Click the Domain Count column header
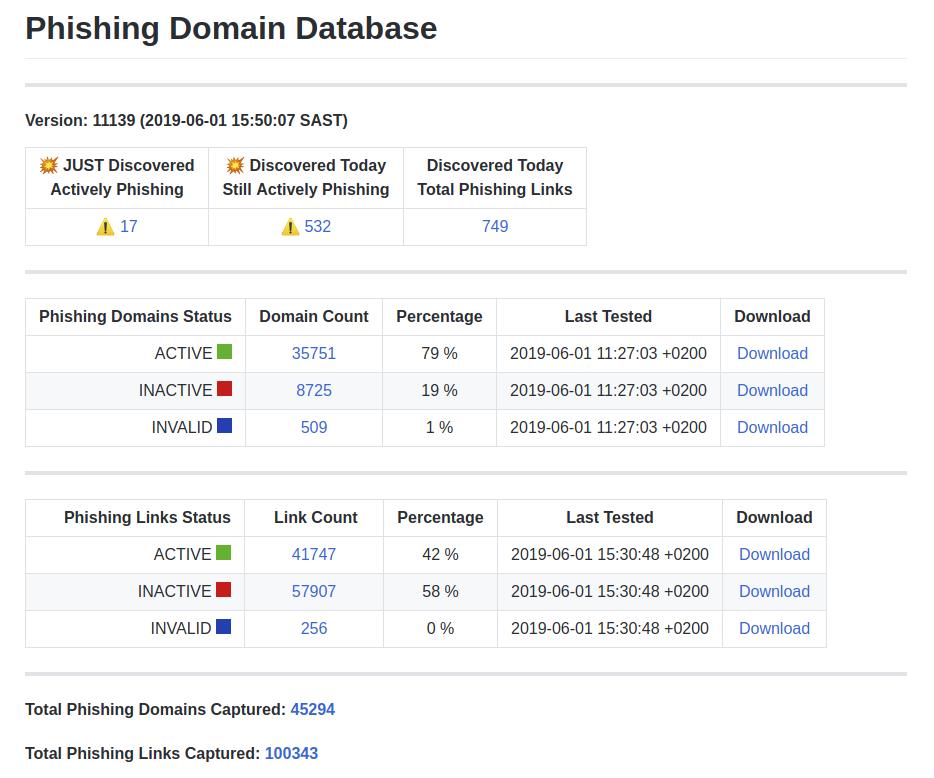 tap(314, 316)
